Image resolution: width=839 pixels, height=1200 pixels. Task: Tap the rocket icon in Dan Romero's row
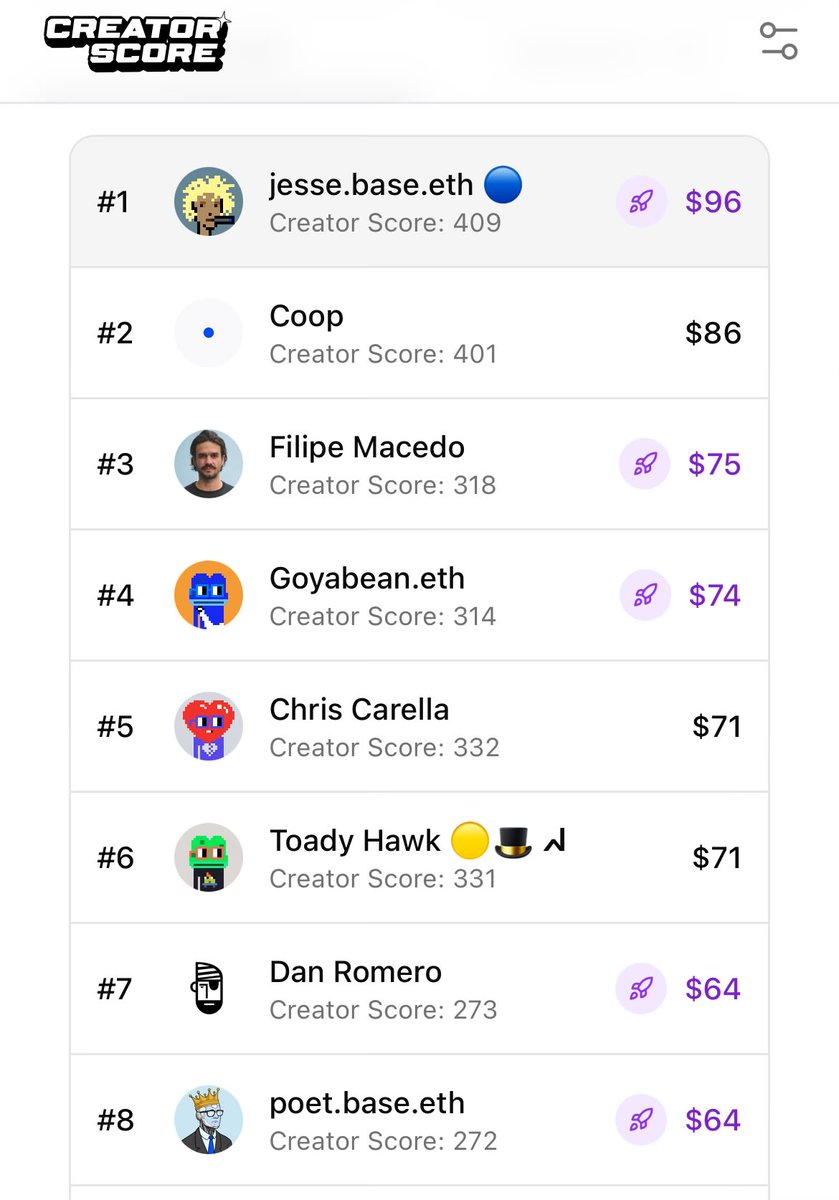coord(641,989)
